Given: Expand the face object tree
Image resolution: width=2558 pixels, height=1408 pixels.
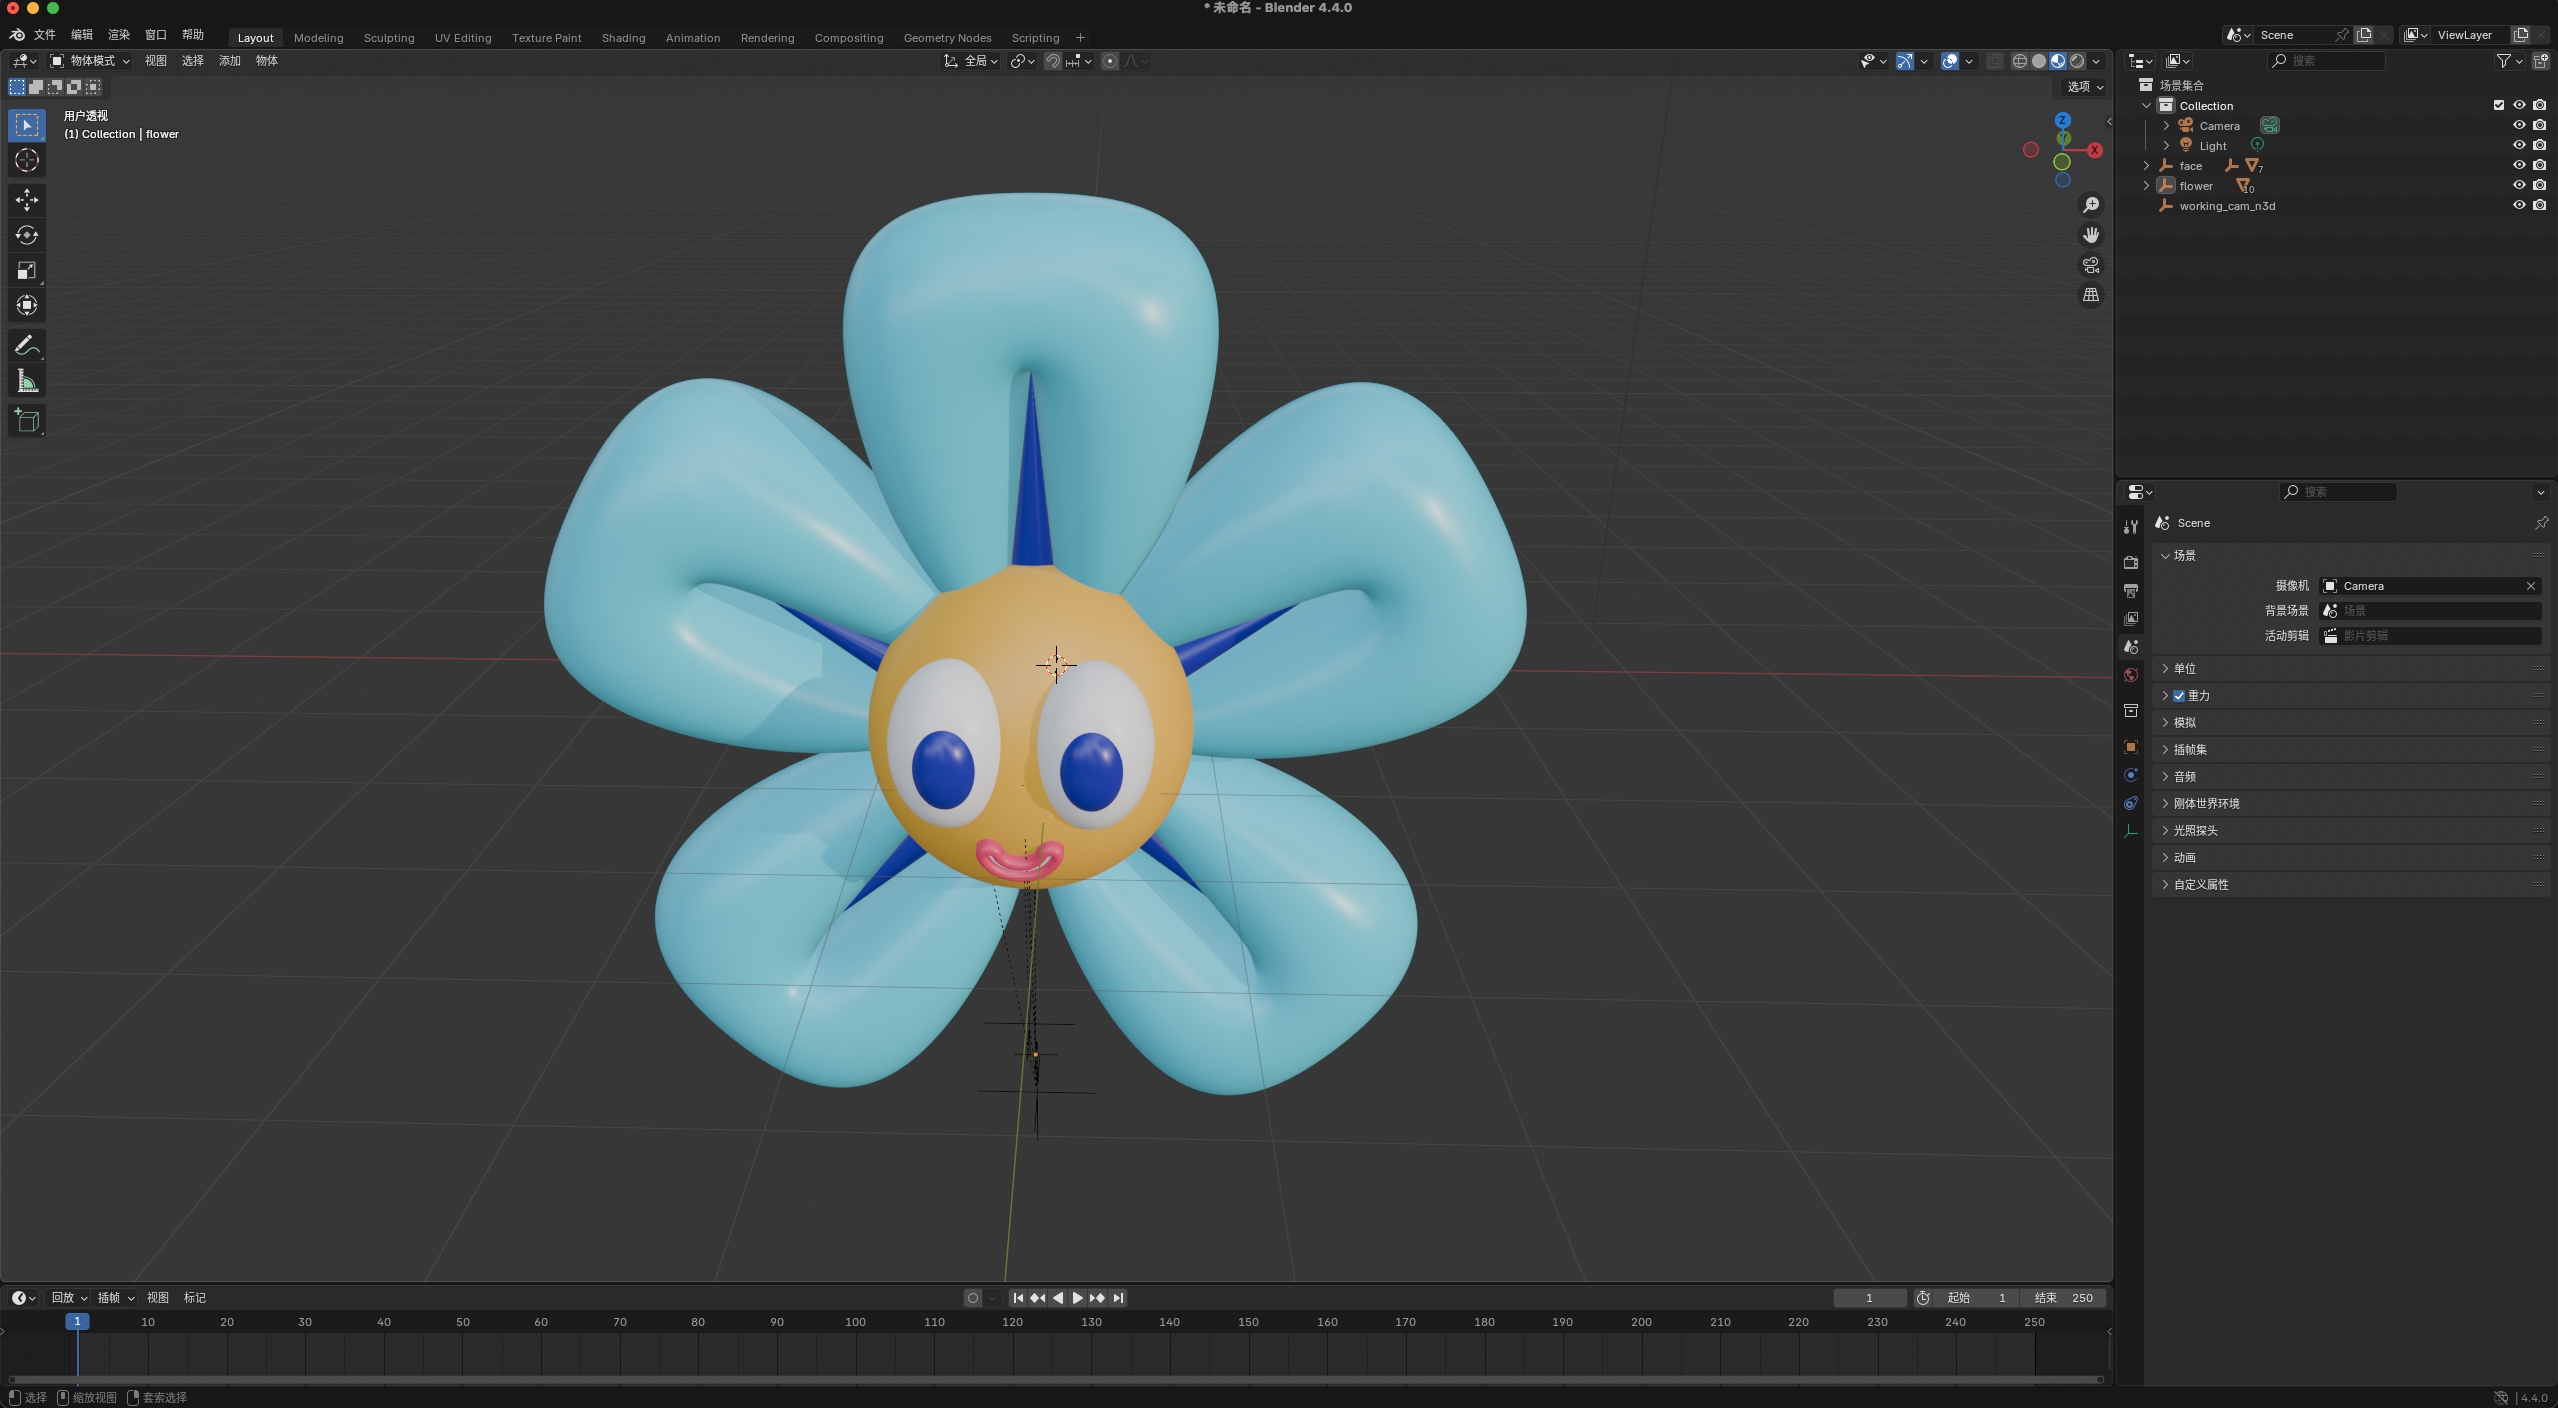Looking at the screenshot, I should (x=2146, y=166).
